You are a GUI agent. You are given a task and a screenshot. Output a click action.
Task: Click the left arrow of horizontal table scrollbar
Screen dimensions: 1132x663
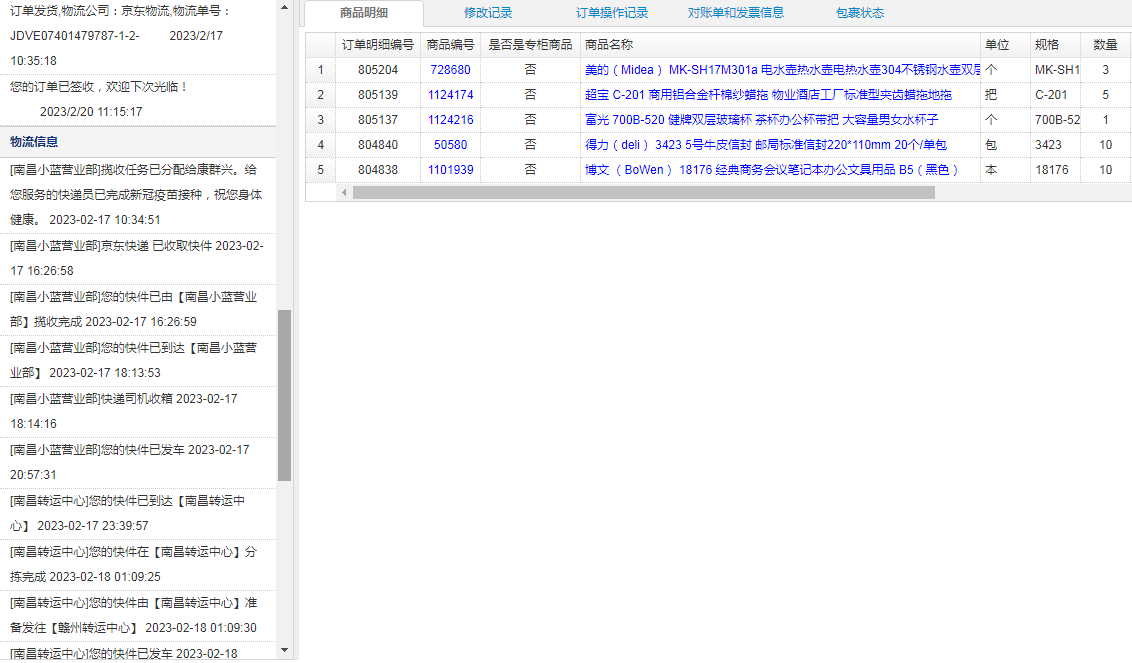[x=344, y=193]
